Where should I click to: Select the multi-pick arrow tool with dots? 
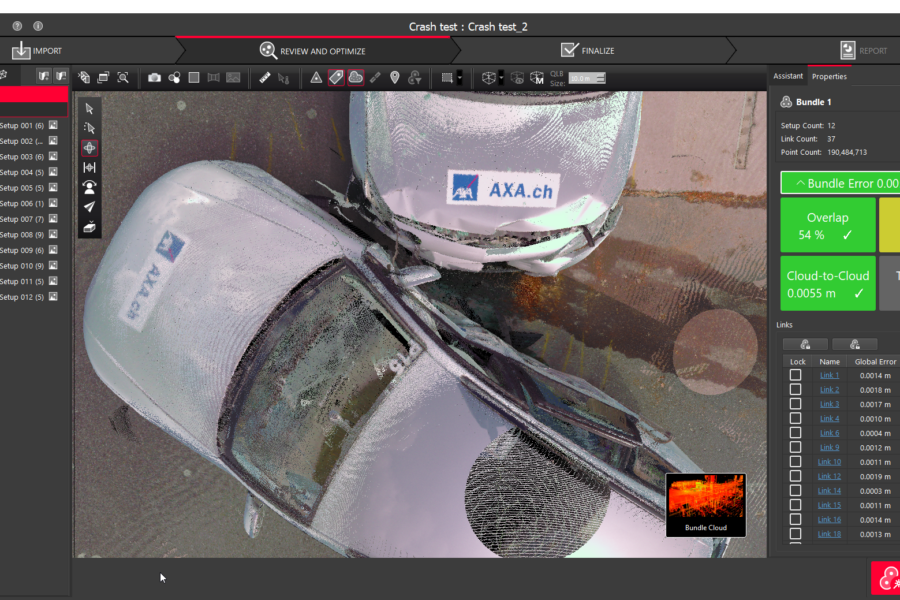tap(89, 128)
